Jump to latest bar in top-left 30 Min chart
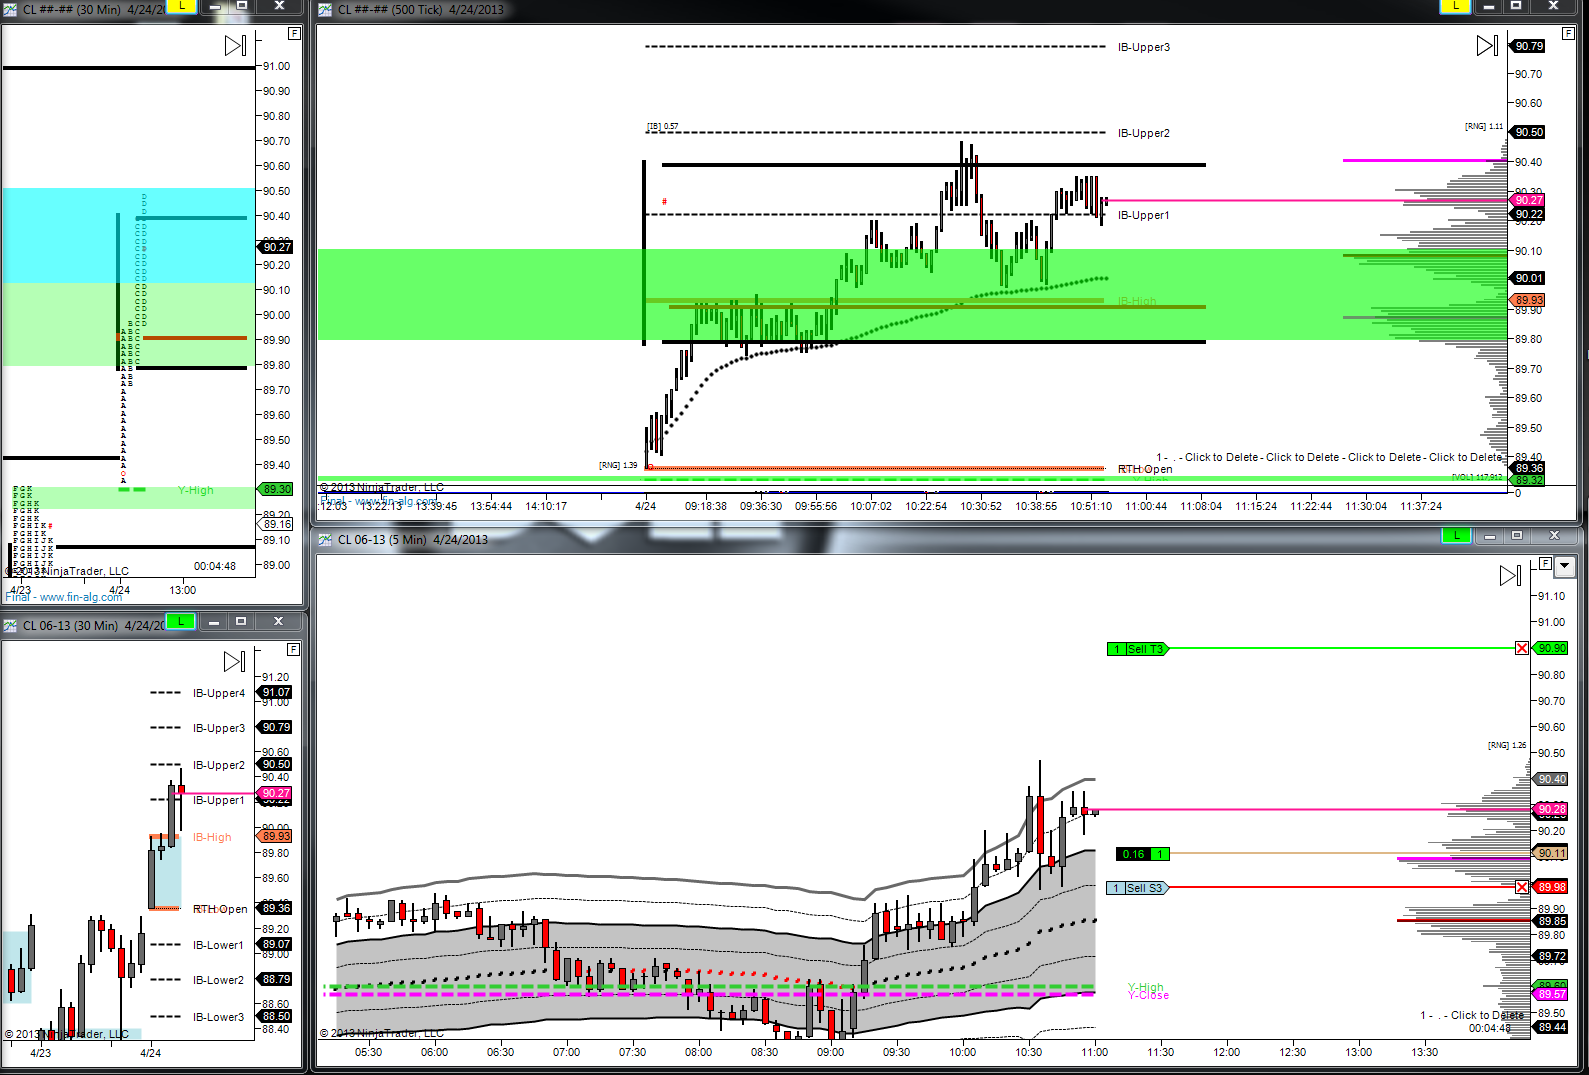Viewport: 1589px width, 1075px height. tap(235, 45)
